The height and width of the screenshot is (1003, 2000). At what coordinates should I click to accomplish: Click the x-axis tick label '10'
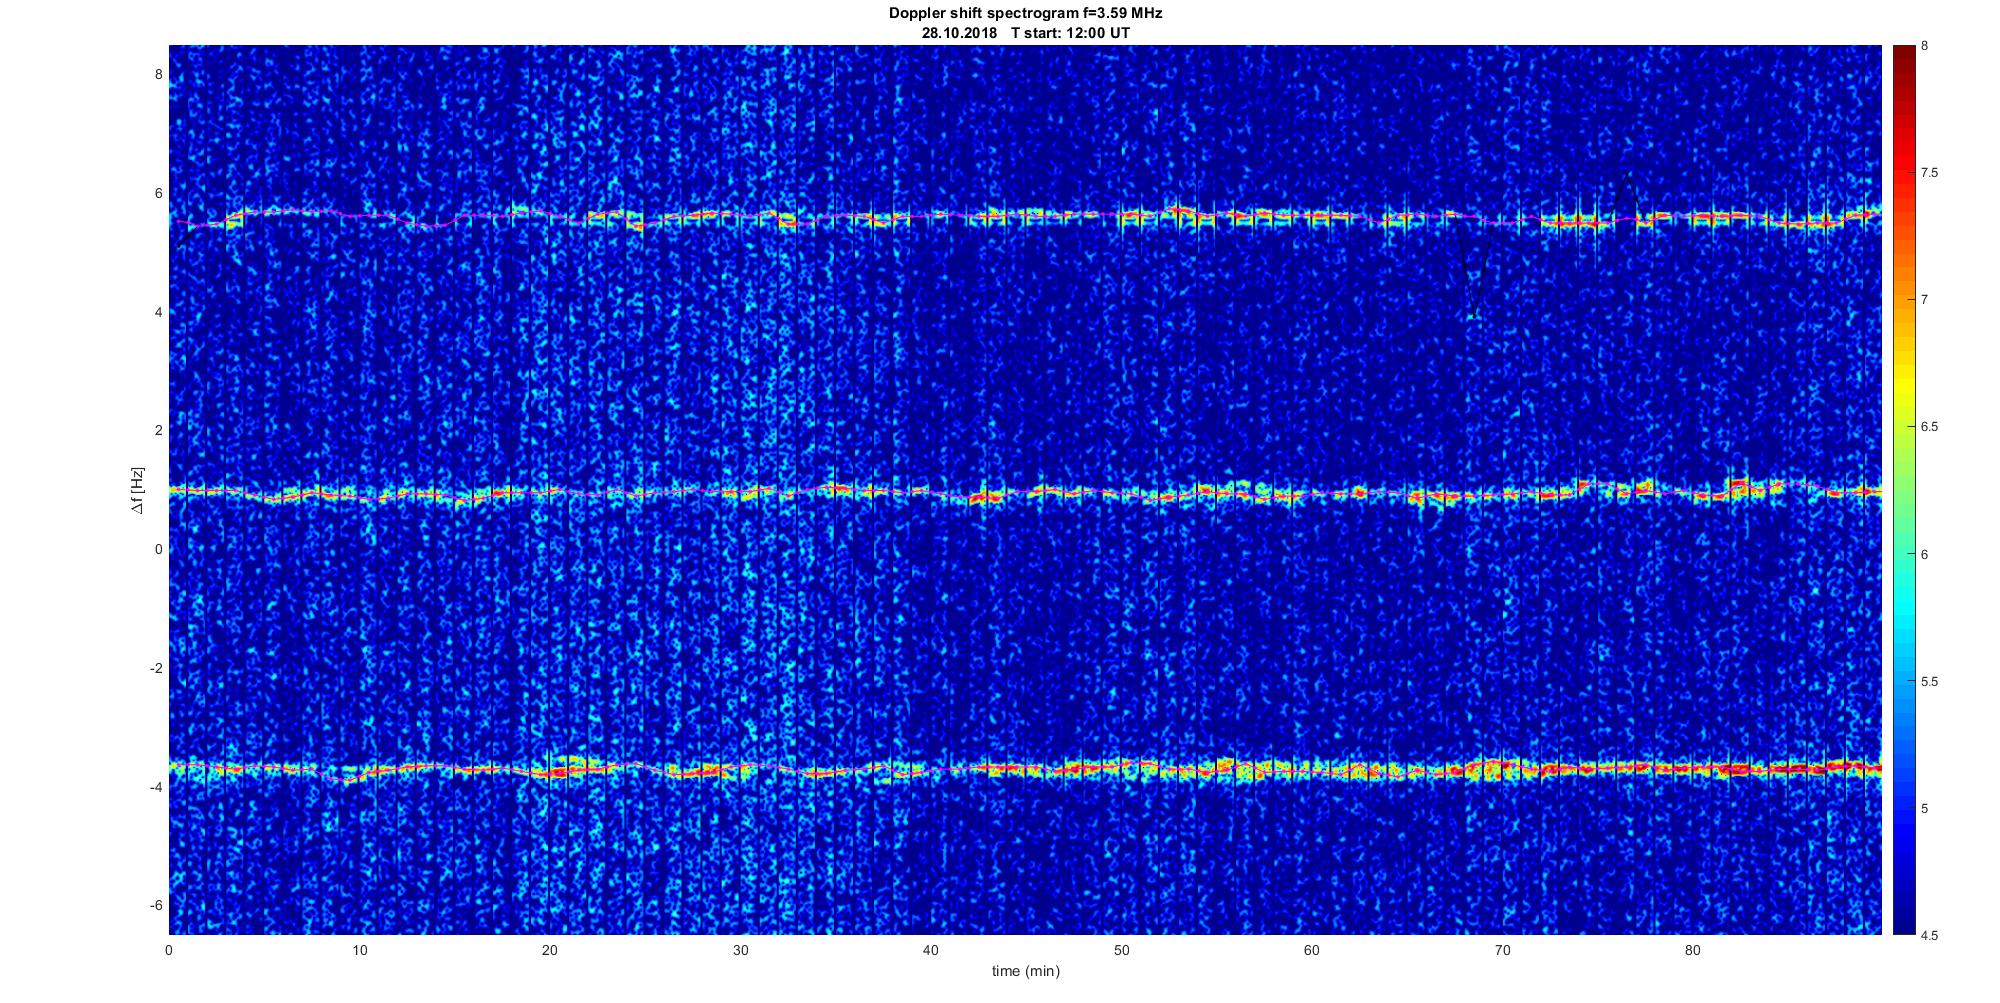[x=359, y=950]
